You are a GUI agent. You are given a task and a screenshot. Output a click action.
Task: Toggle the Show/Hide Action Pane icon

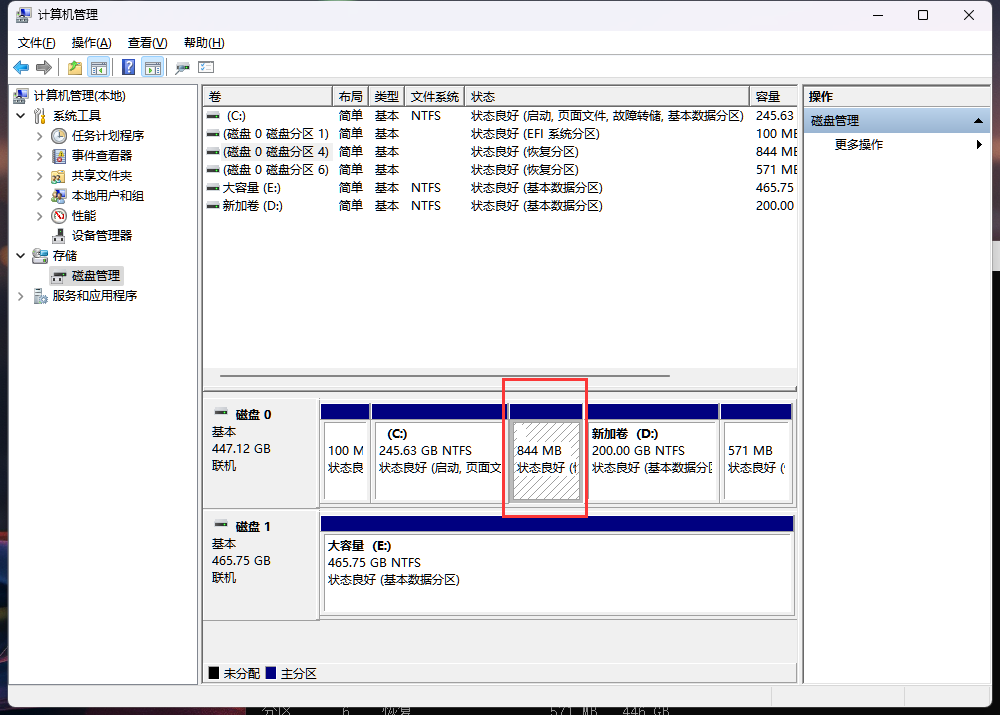tap(153, 67)
